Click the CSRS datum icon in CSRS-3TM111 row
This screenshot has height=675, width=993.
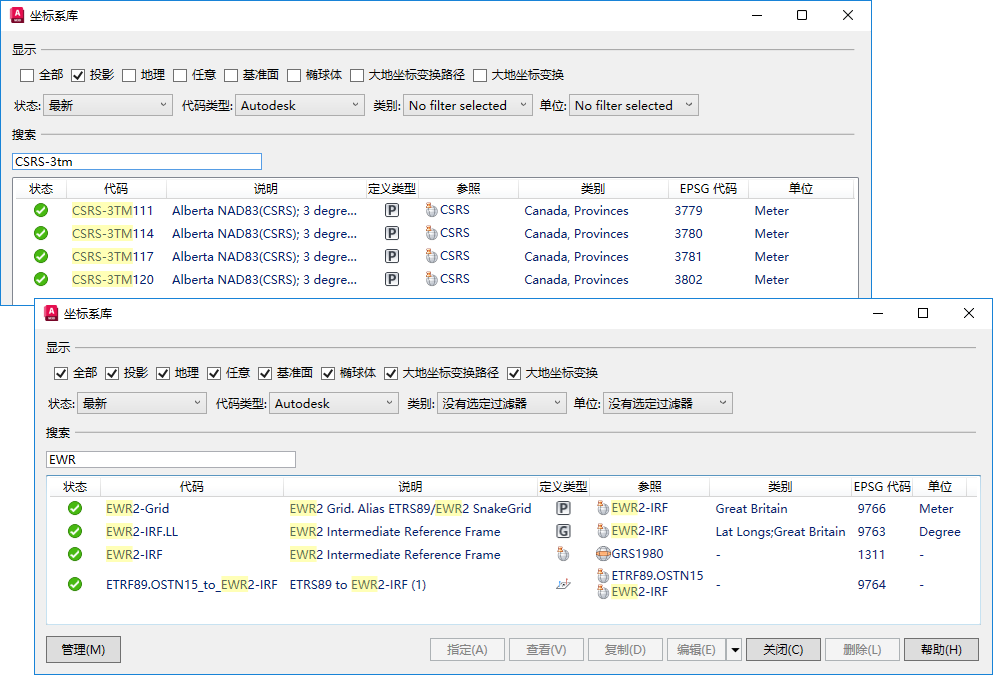tap(431, 210)
